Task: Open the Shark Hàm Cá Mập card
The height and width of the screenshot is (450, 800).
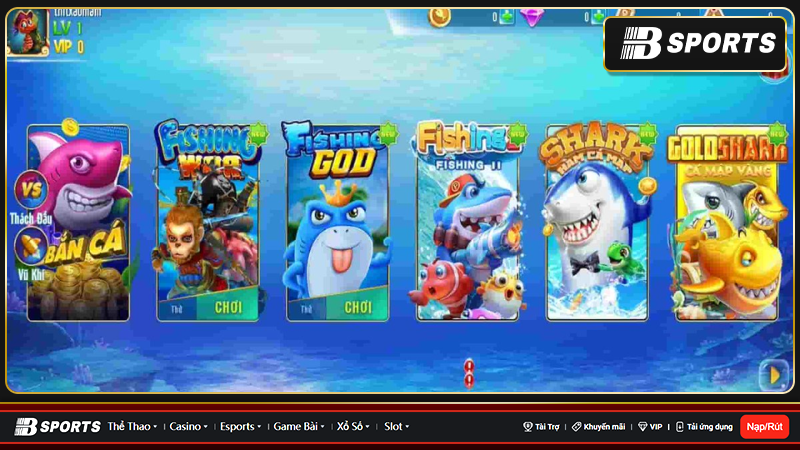Action: pyautogui.click(x=597, y=222)
